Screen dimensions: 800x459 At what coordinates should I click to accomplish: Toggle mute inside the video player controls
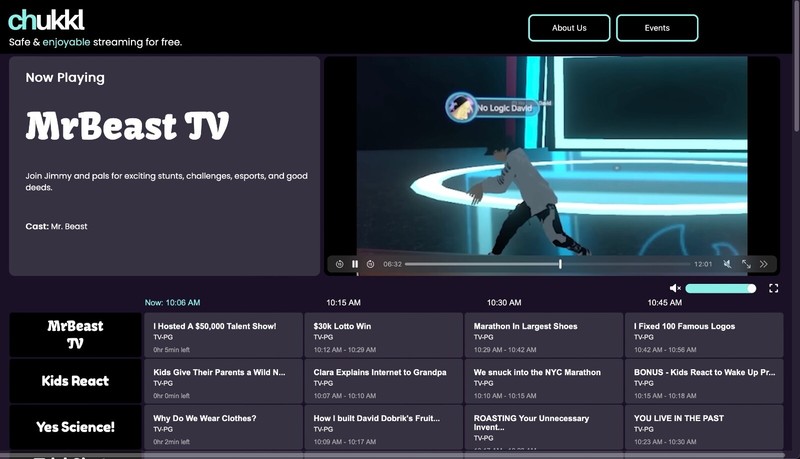[727, 264]
